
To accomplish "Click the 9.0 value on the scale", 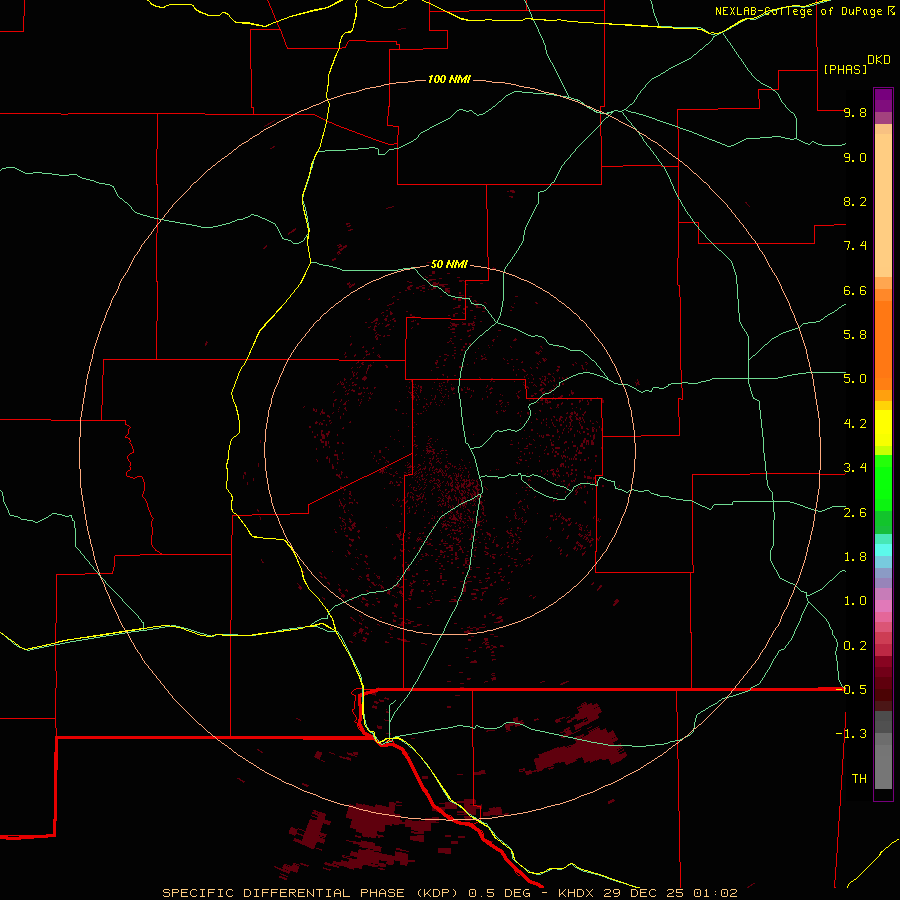I will pyautogui.click(x=855, y=157).
